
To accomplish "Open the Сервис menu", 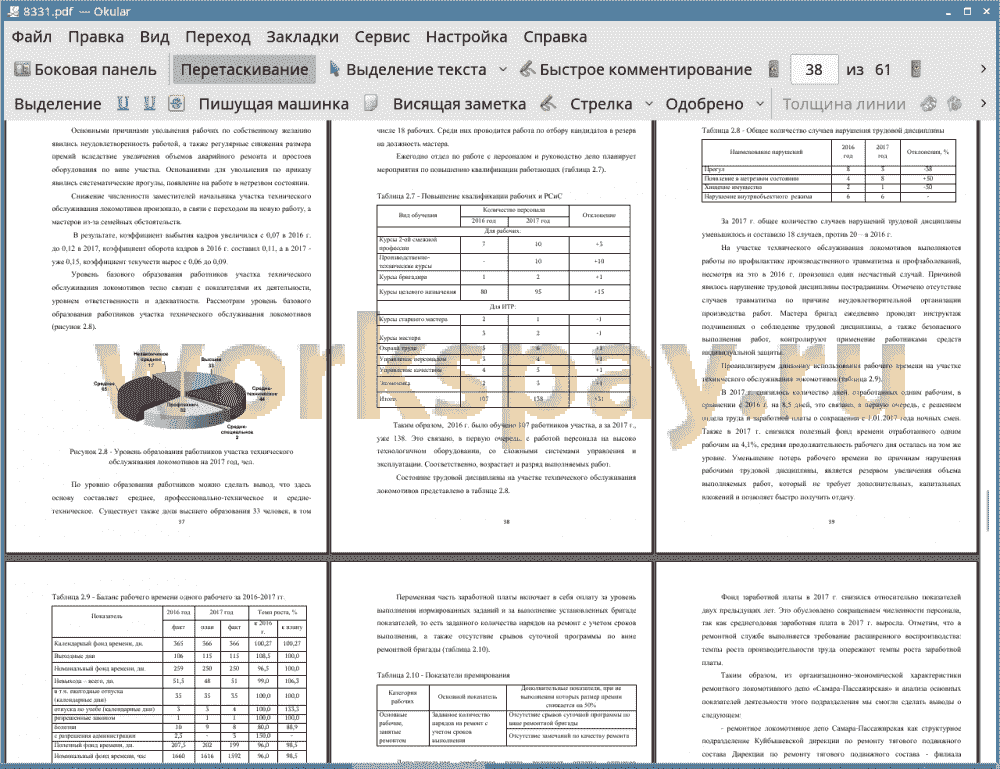I will 382,37.
